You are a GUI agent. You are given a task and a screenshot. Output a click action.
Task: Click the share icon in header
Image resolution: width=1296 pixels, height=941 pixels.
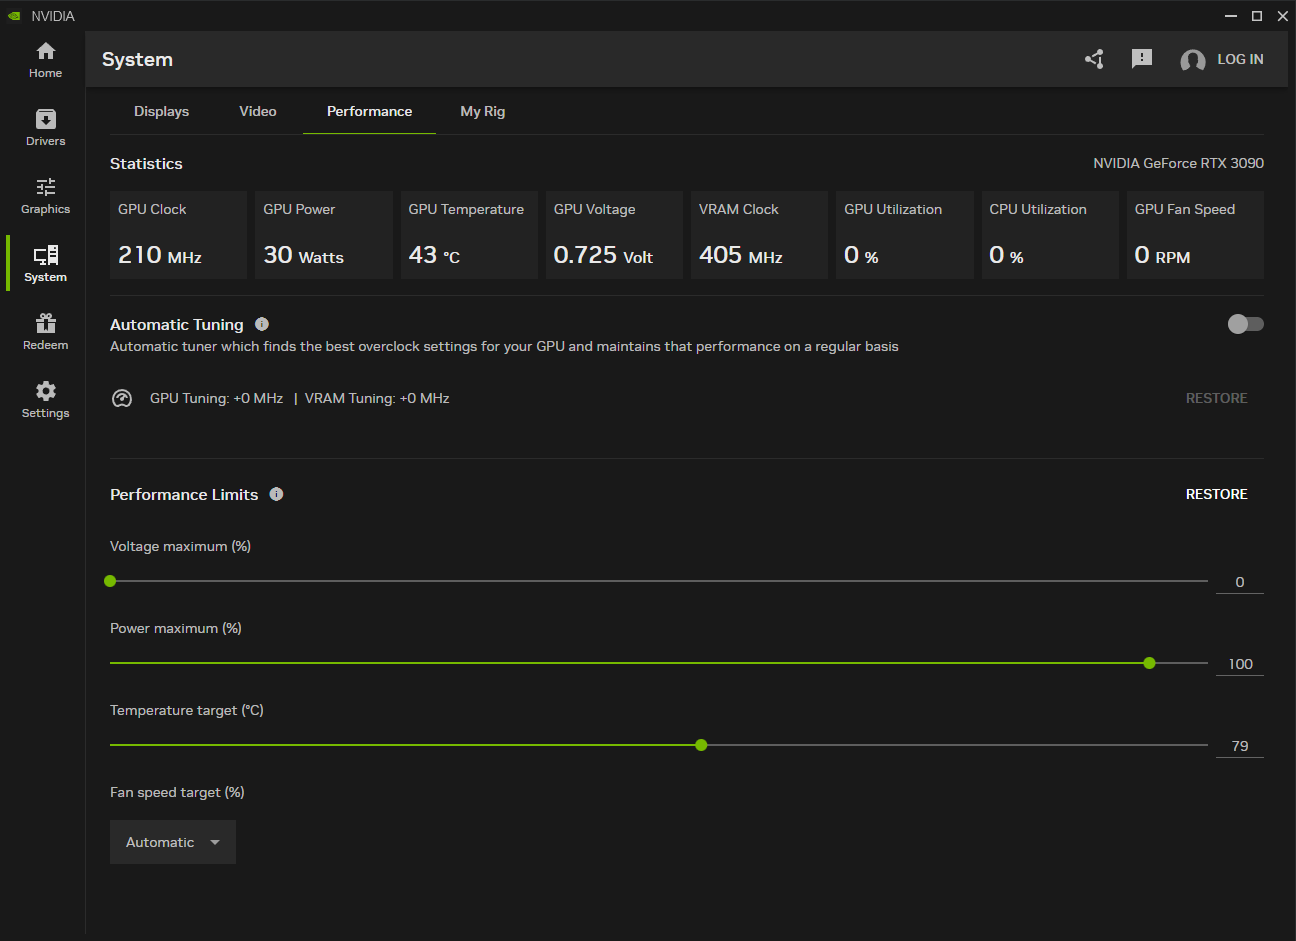point(1094,60)
